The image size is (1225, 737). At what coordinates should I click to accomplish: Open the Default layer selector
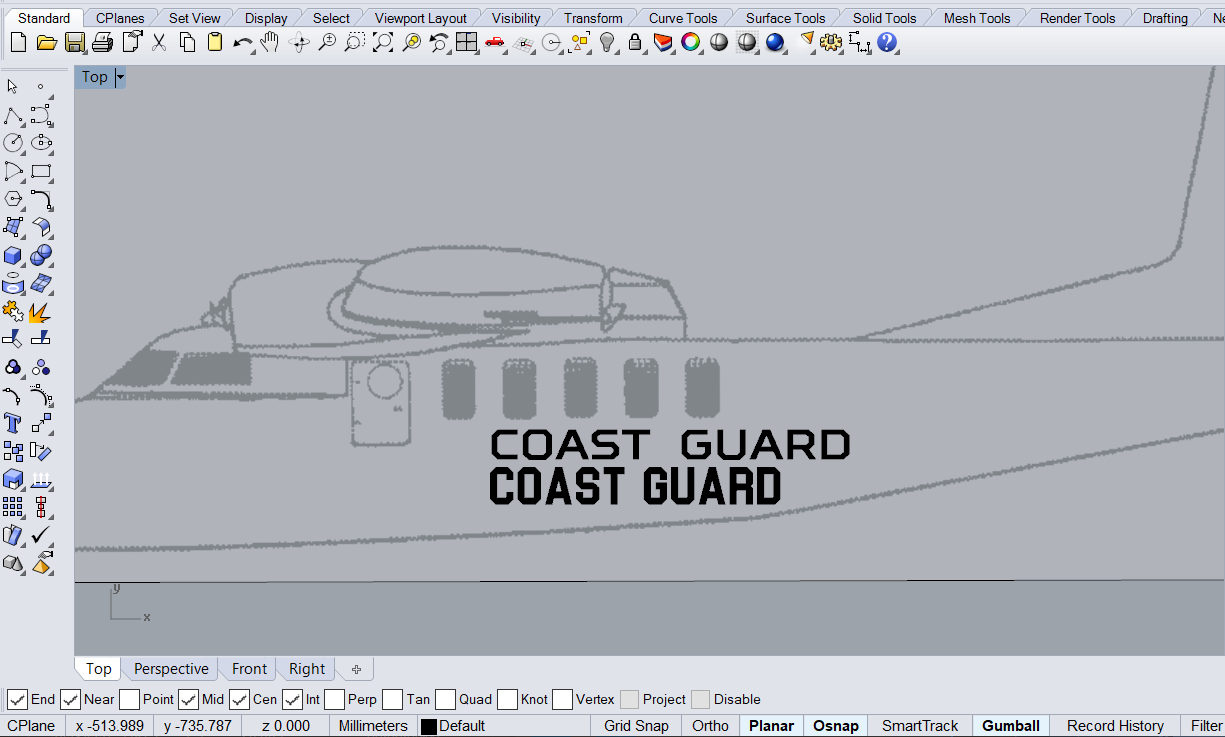coord(462,726)
